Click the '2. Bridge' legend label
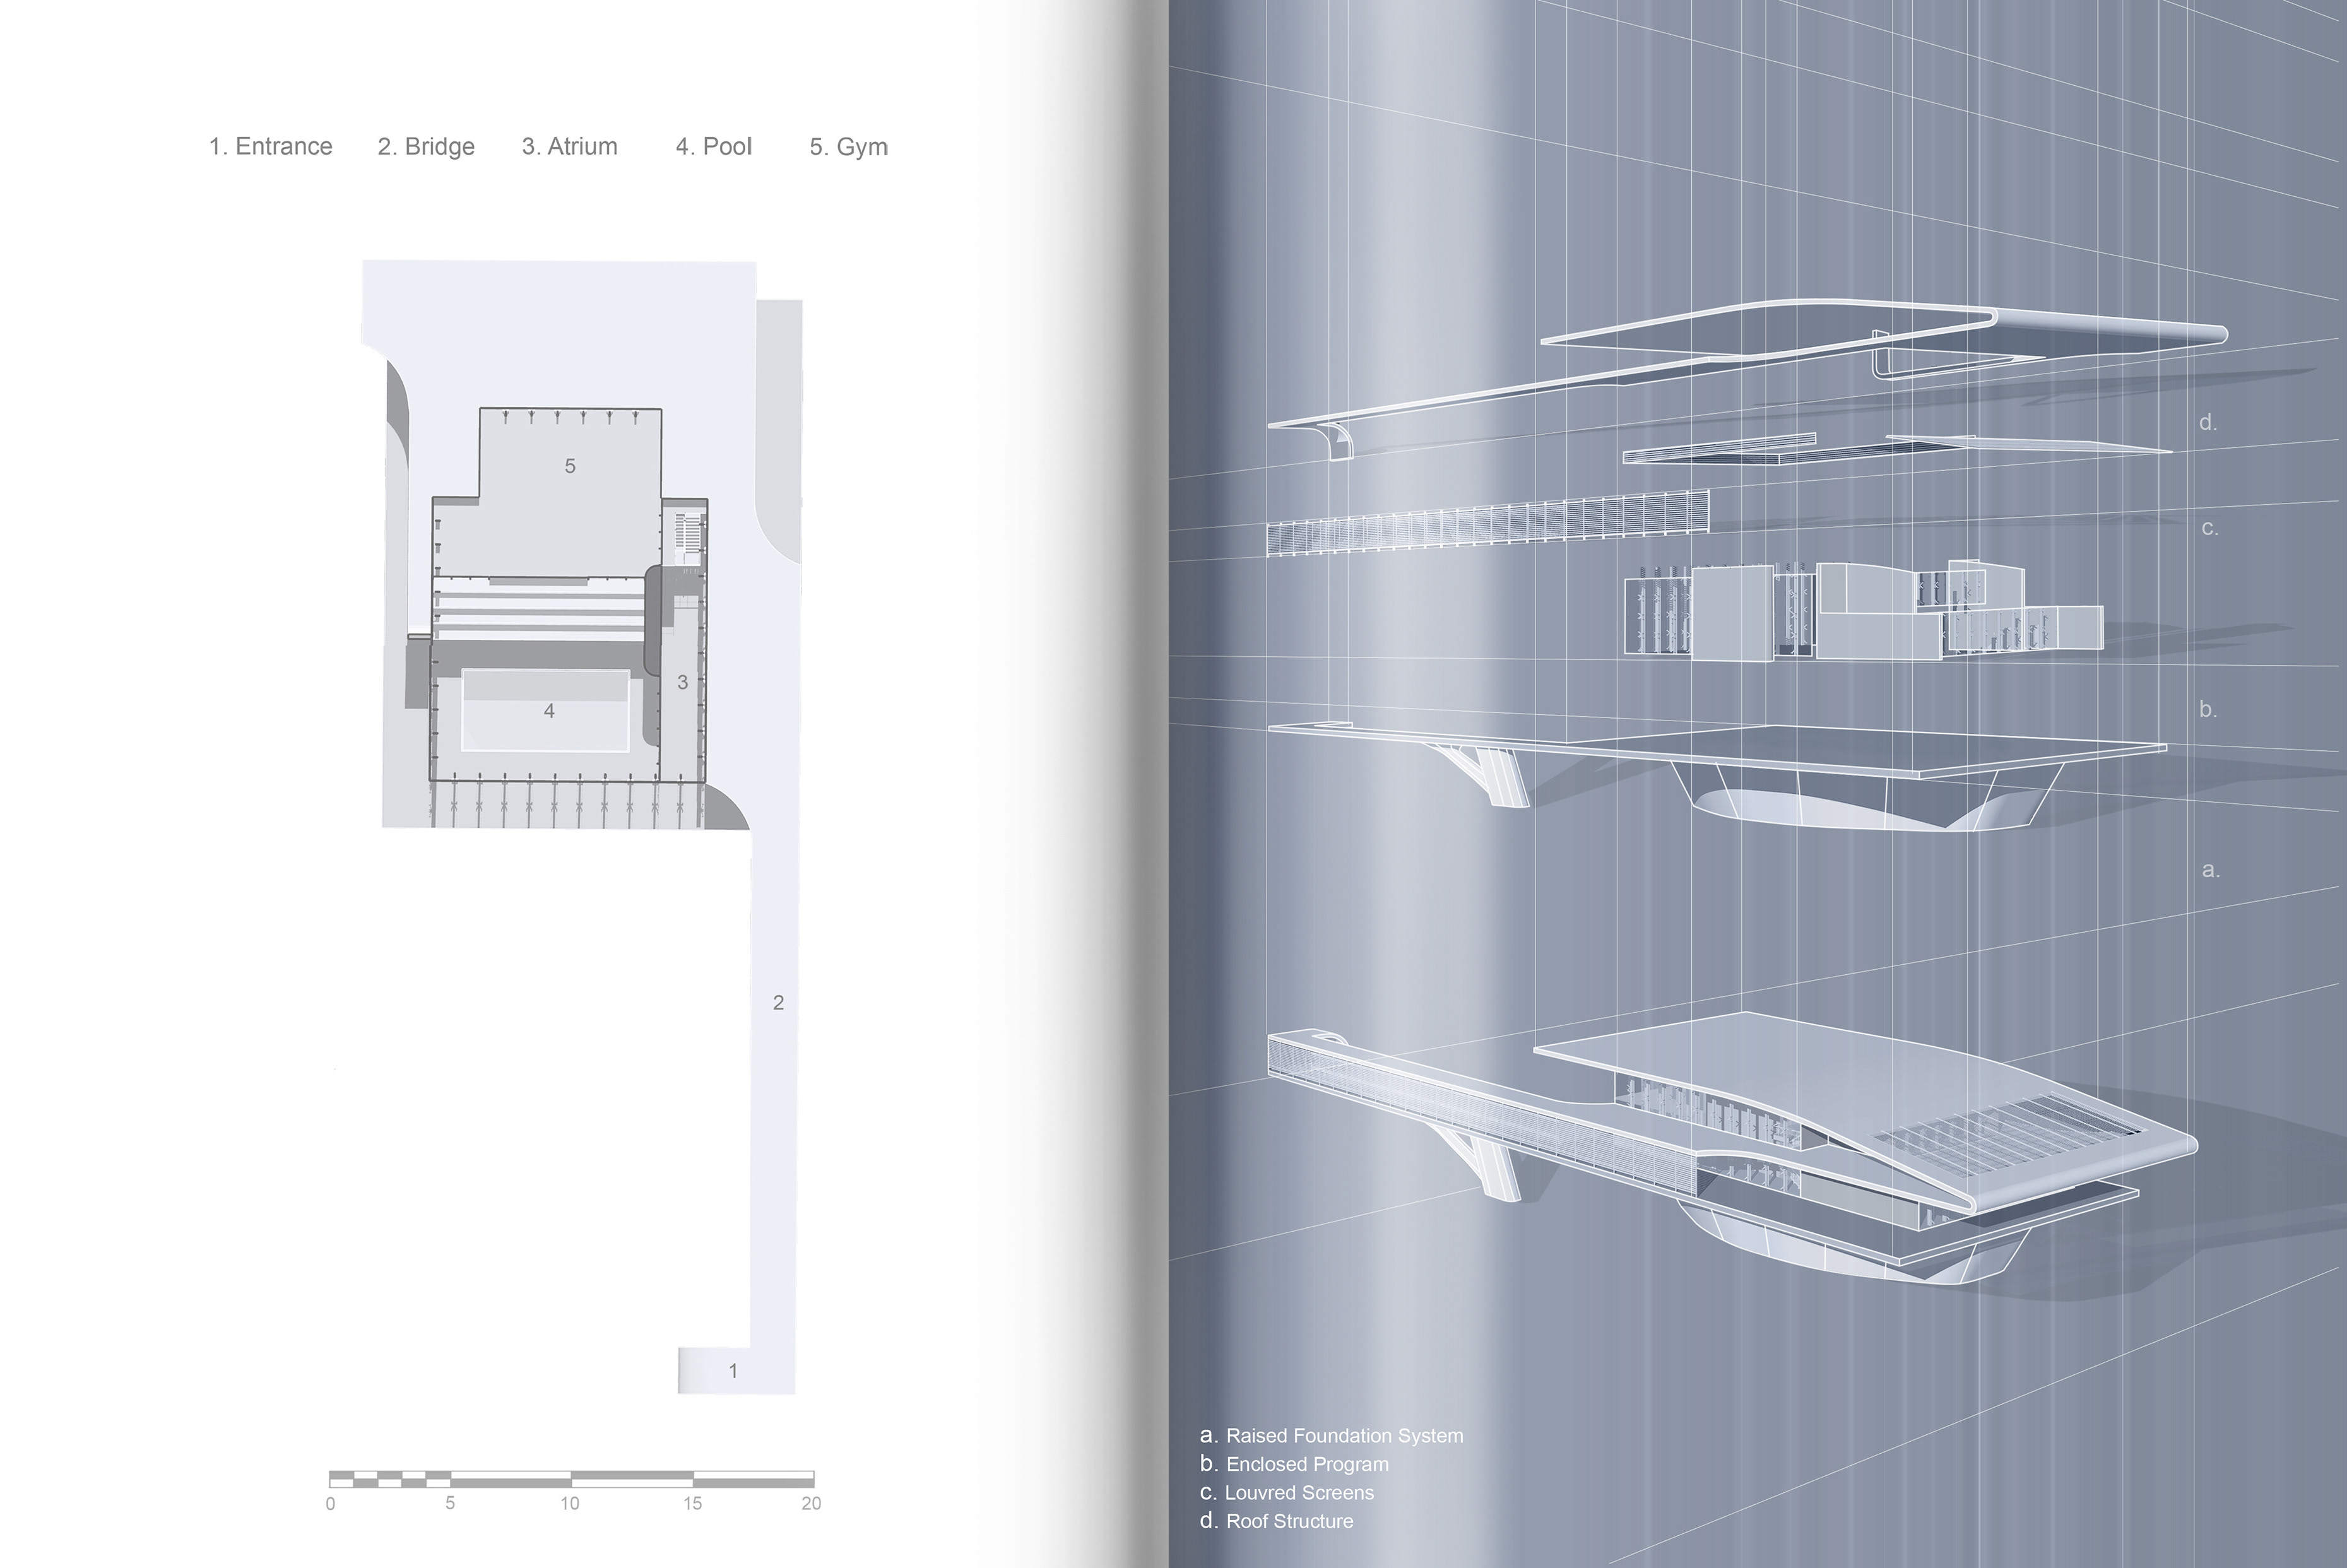Viewport: 2347px width, 1568px height. pyautogui.click(x=426, y=147)
